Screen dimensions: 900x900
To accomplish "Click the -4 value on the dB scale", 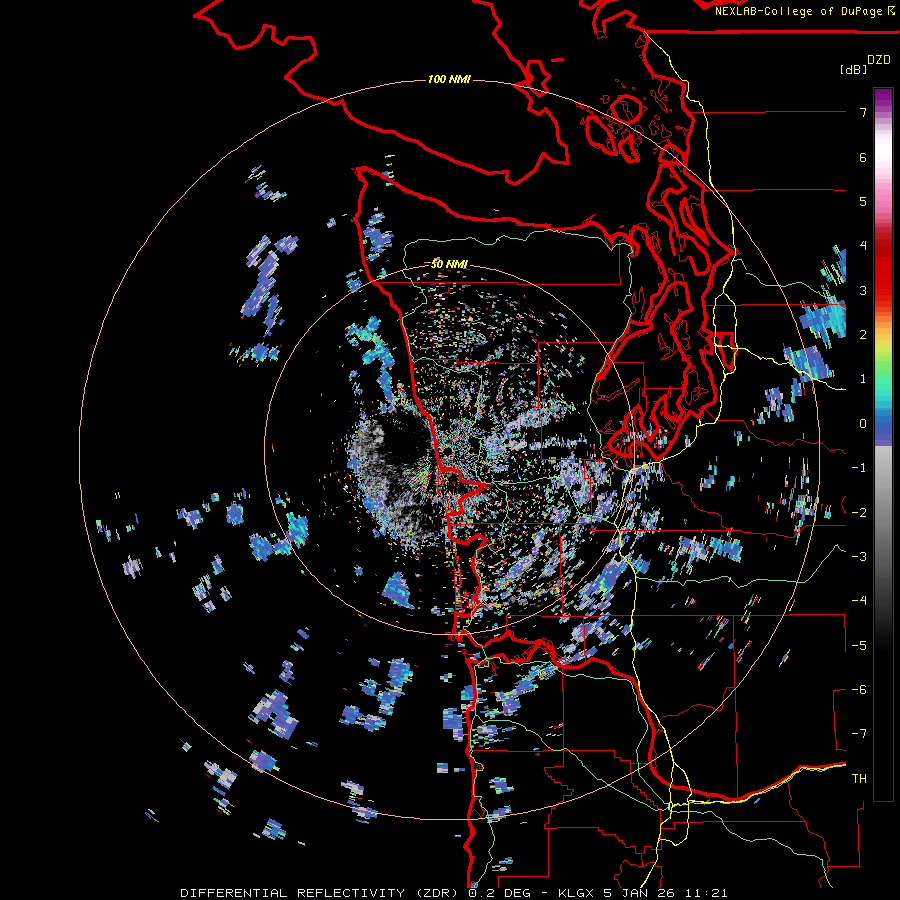I will (859, 601).
